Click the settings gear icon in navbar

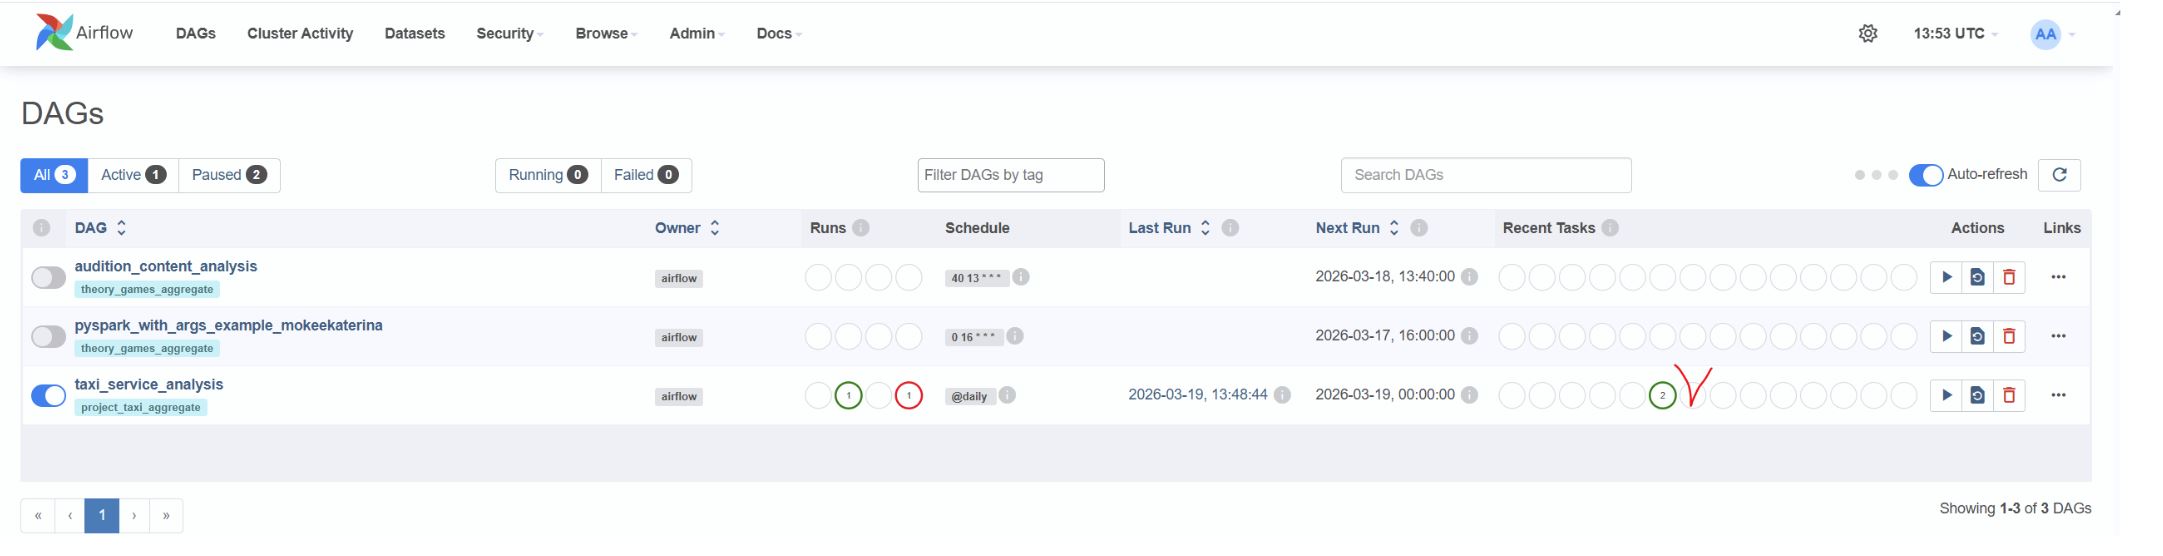tap(1868, 33)
